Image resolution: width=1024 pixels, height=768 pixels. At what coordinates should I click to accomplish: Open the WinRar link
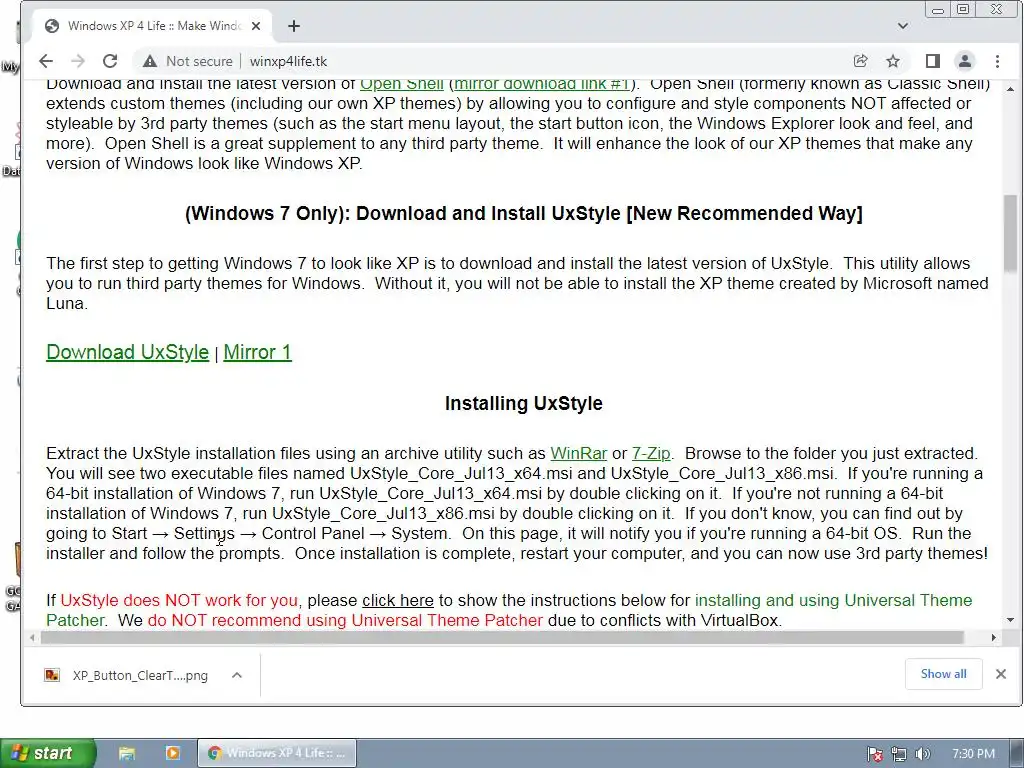click(x=579, y=453)
